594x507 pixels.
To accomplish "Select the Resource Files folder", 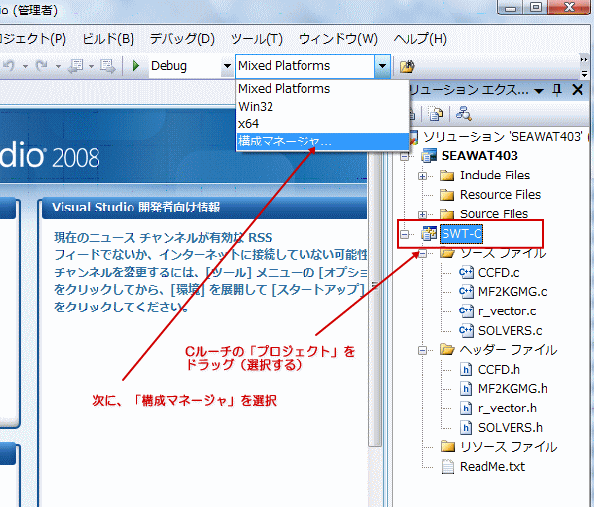I will [500, 195].
